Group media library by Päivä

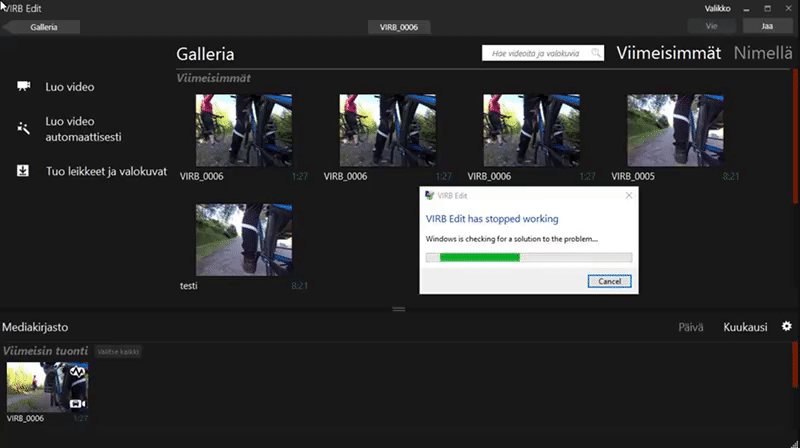690,327
